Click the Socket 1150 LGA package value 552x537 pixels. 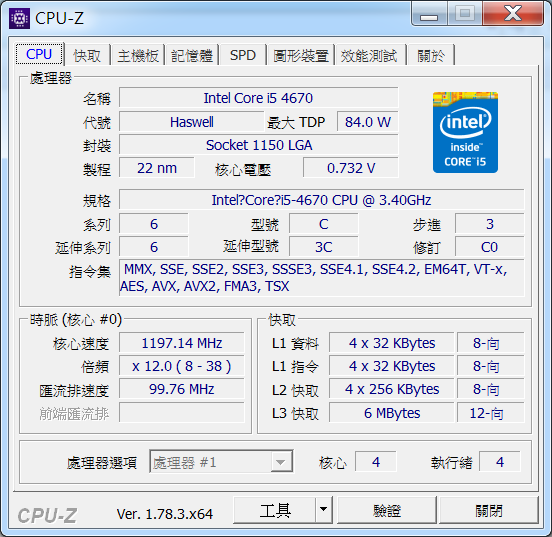[258, 145]
